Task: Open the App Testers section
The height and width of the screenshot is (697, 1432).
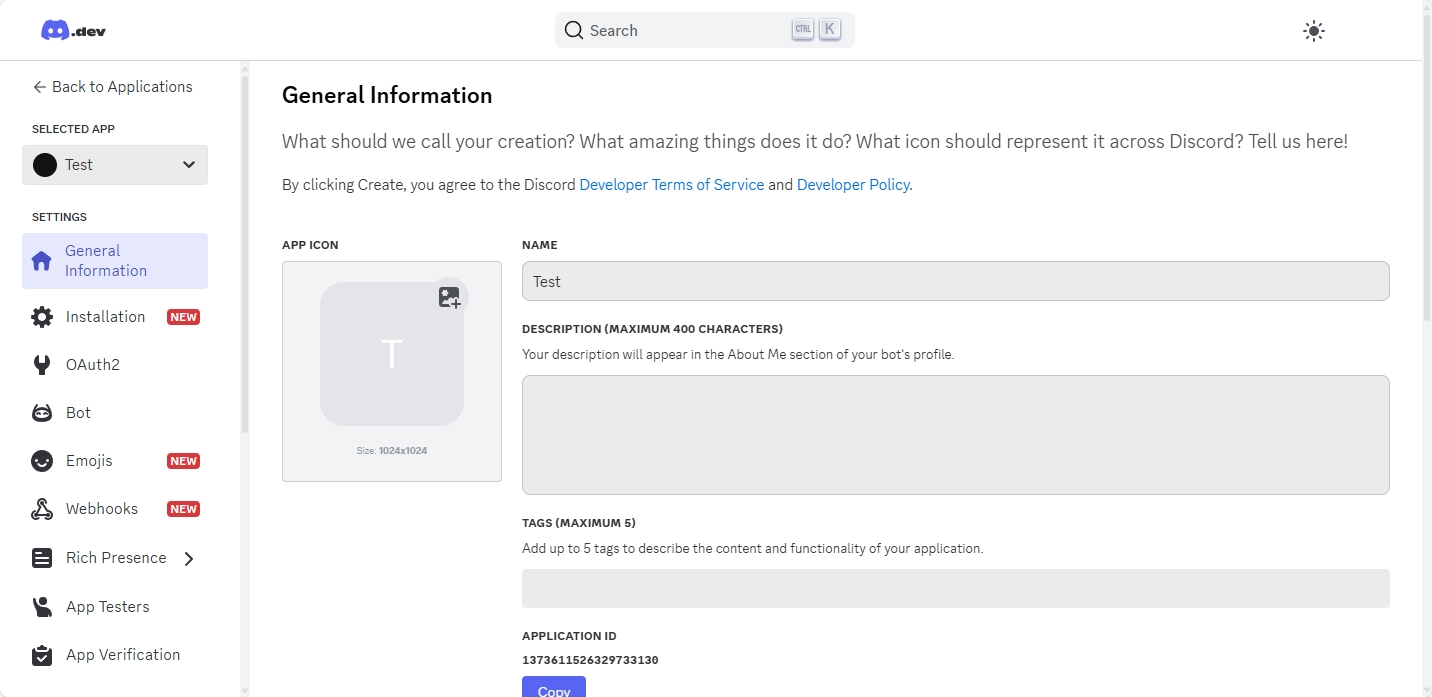Action: tap(115, 607)
